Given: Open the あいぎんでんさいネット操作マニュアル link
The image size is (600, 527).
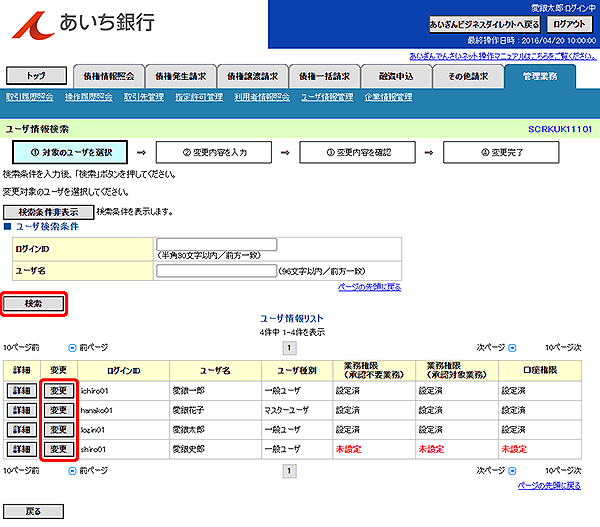Looking at the screenshot, I should pyautogui.click(x=502, y=56).
